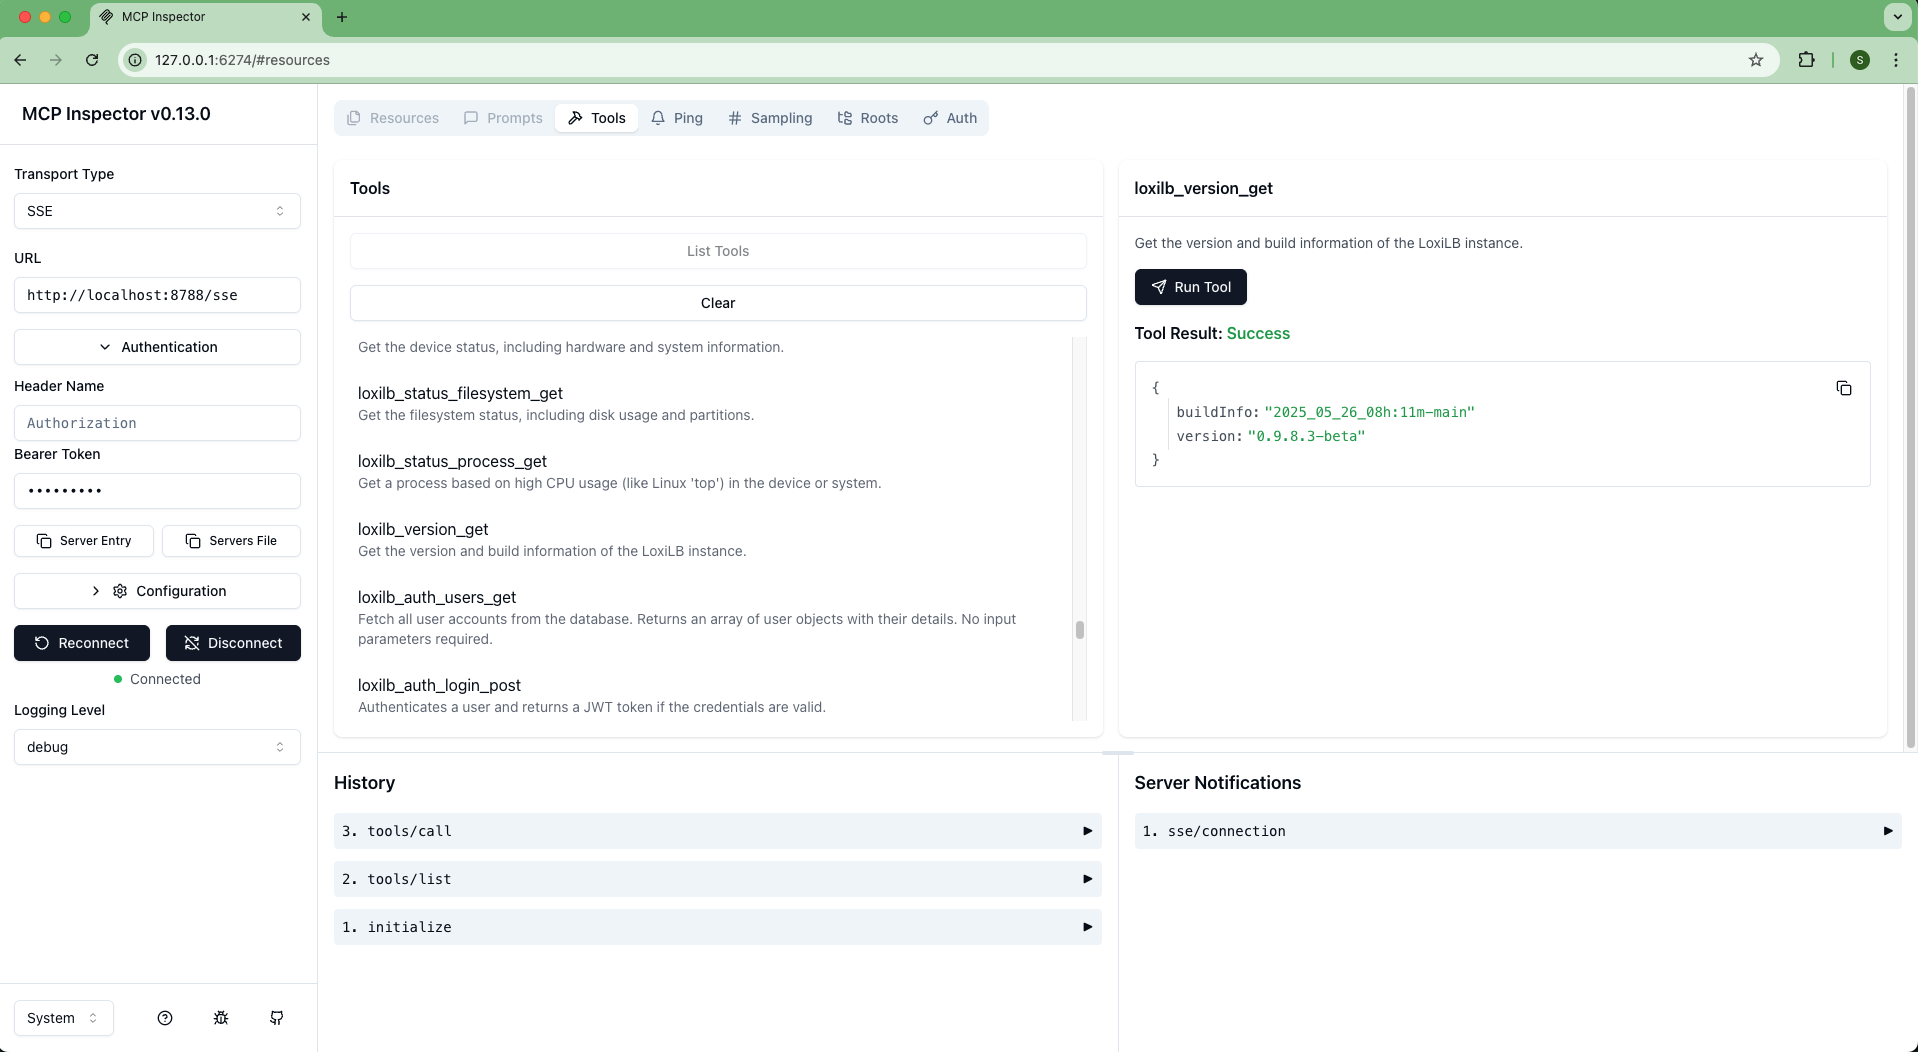Expand history entry 1 initialize

pos(717,927)
